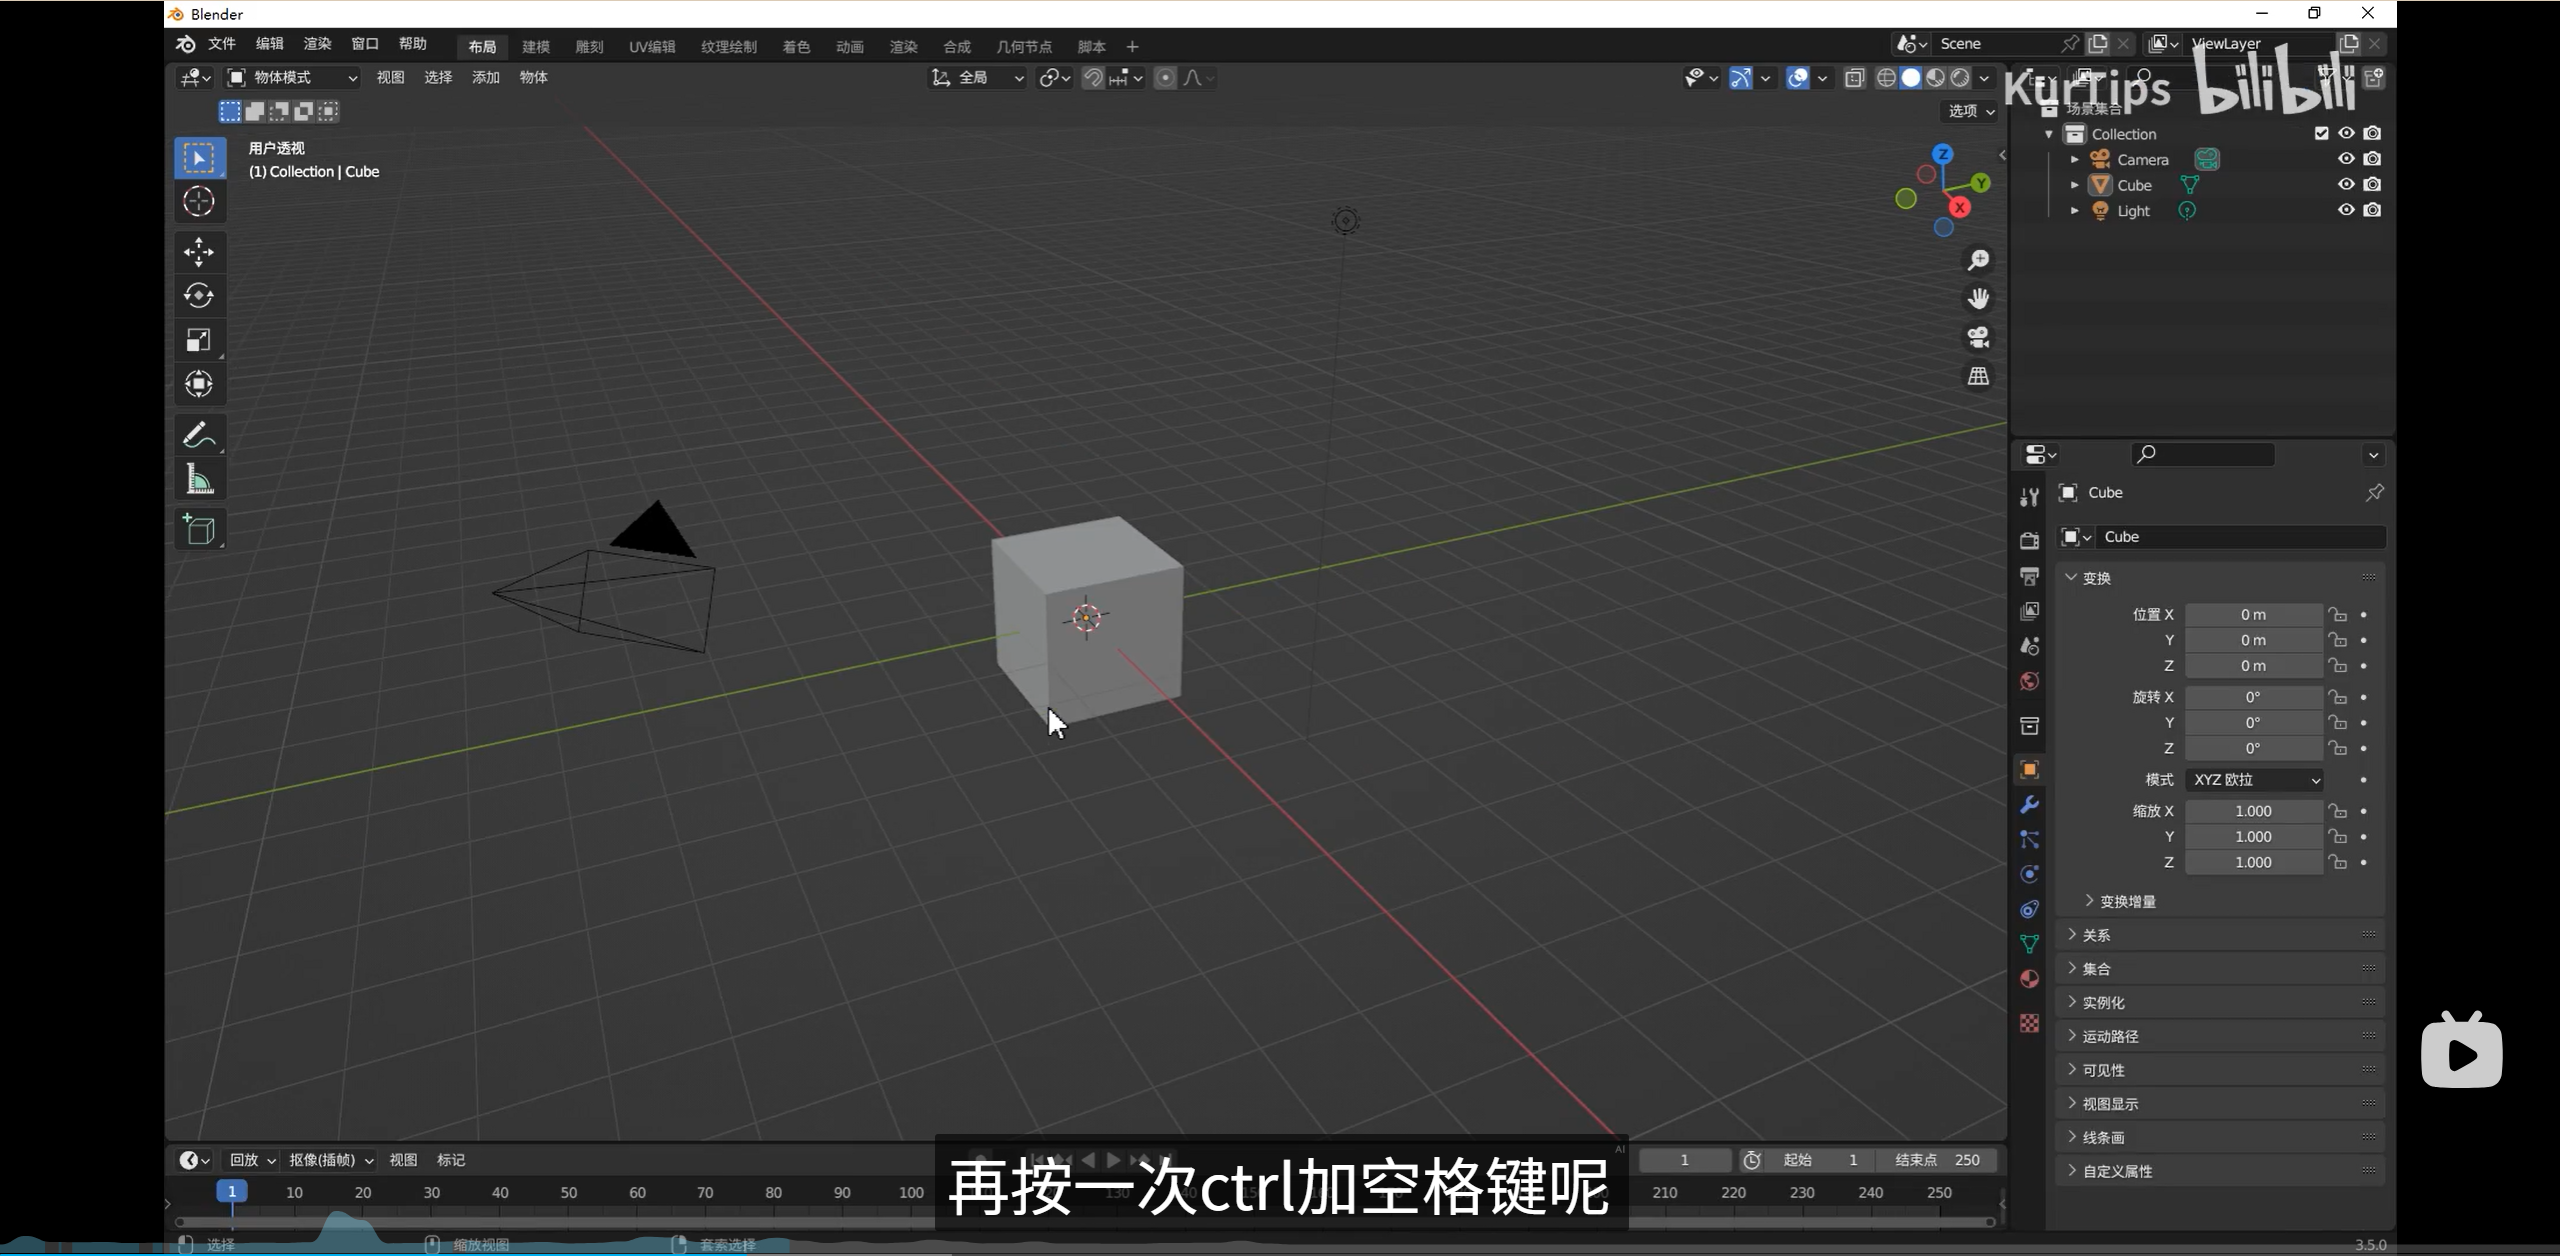Select the Transform tool
This screenshot has width=2560, height=1256.
[x=199, y=384]
